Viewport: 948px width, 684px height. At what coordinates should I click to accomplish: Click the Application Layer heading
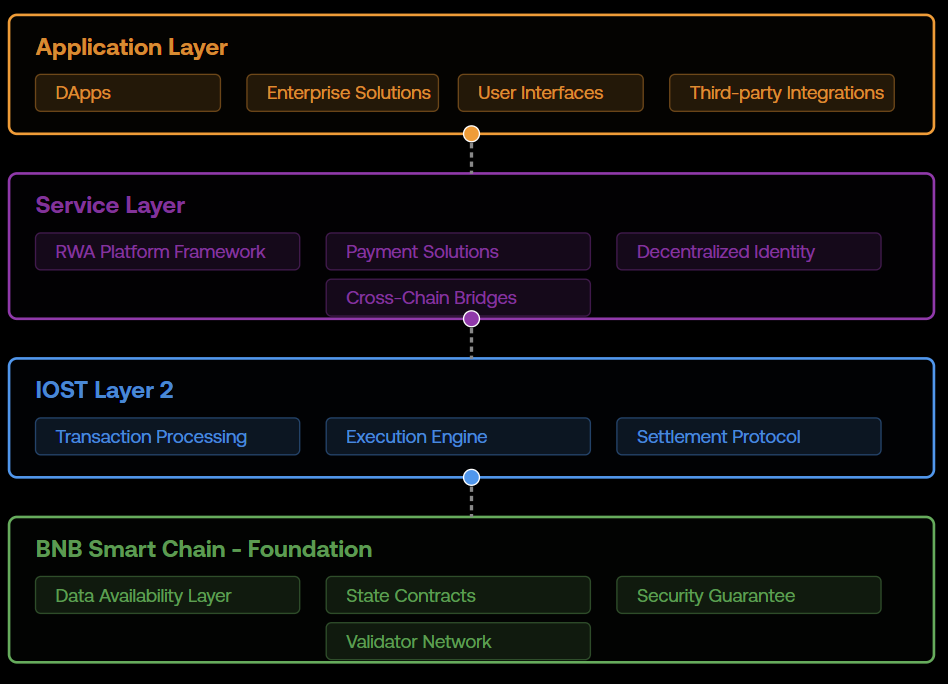tap(132, 47)
